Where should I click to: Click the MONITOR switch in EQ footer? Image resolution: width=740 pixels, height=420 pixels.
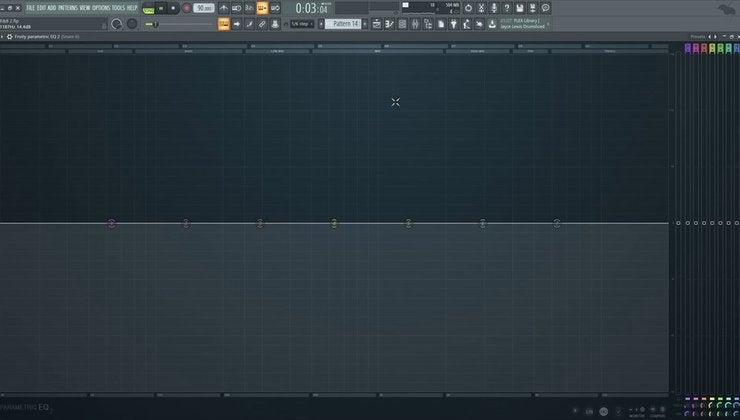coord(637,412)
